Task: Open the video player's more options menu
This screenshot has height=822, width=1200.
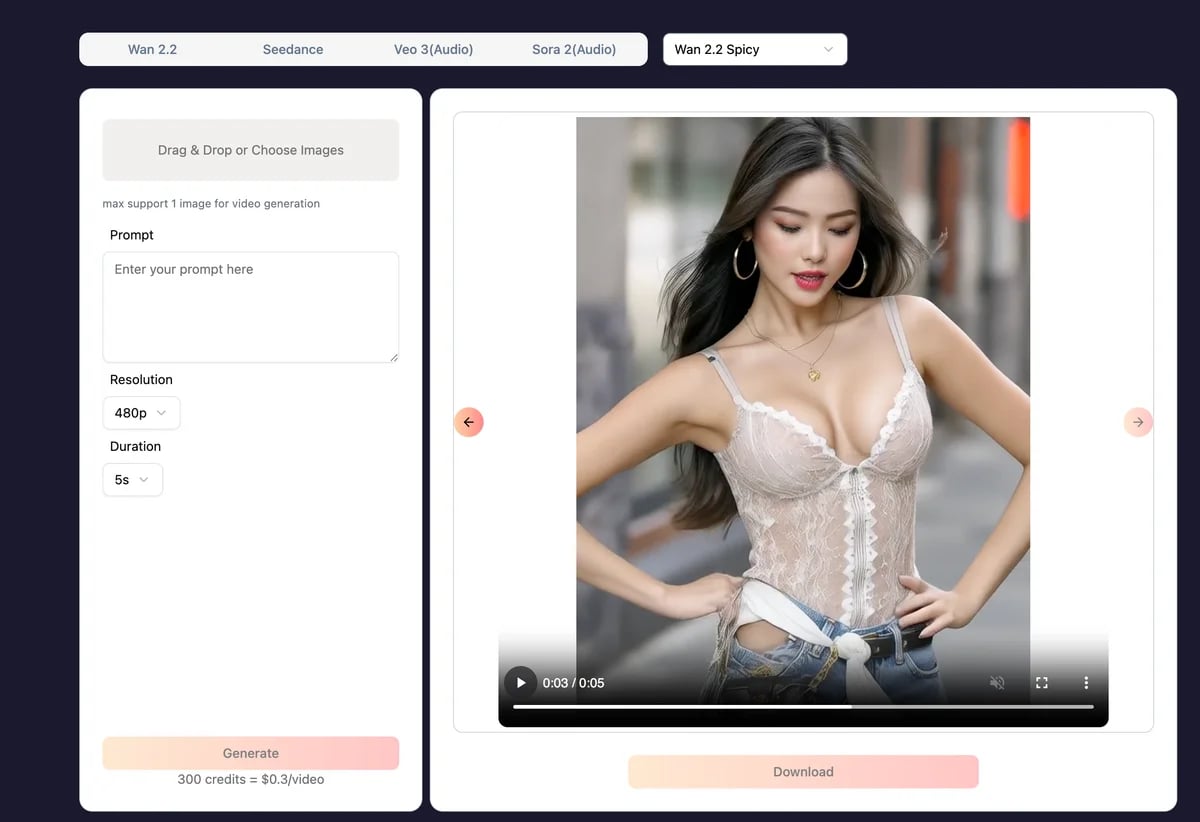Action: [1086, 682]
